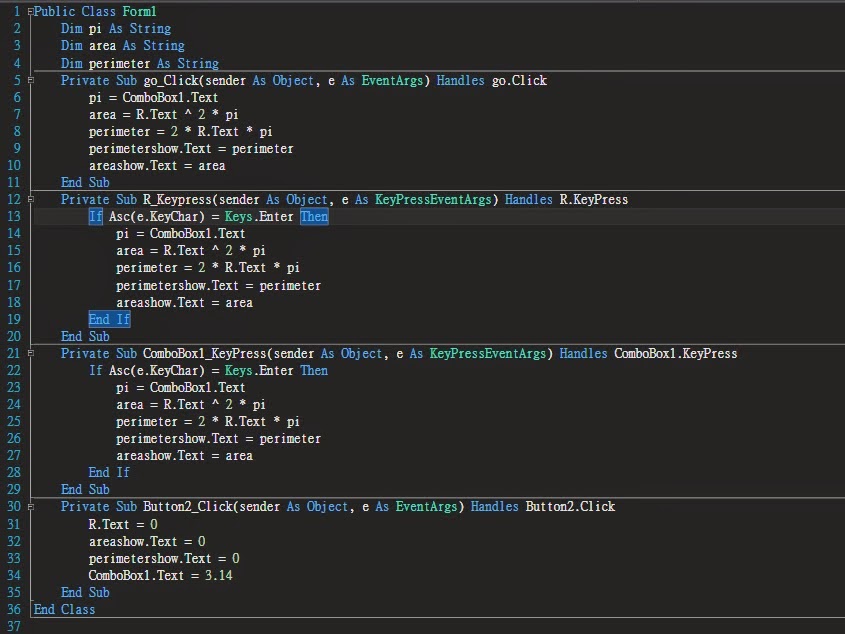Screen dimensions: 845x634
Task: Click 'ComboBox1.KeyPress' in the Handles clause
Action: coord(676,354)
